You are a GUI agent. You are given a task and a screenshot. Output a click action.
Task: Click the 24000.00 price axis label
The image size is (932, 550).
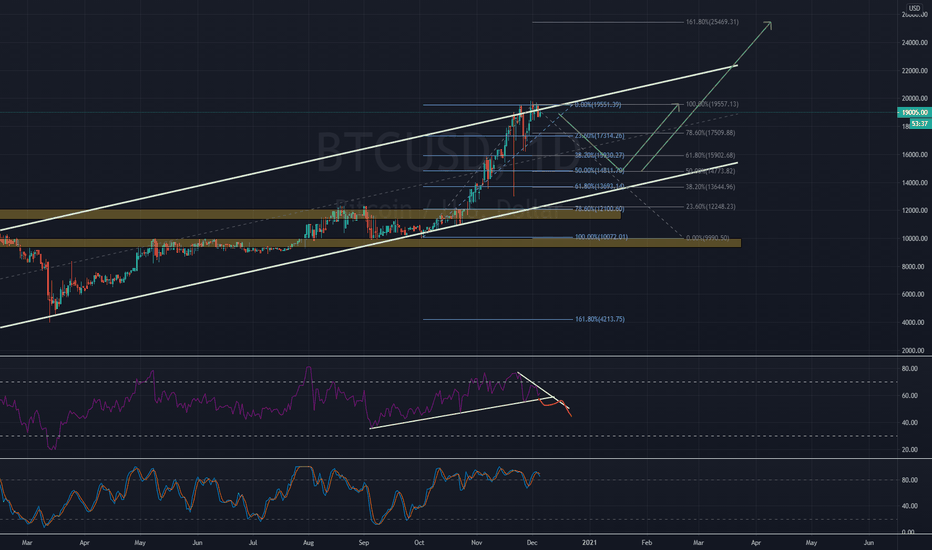pyautogui.click(x=915, y=43)
